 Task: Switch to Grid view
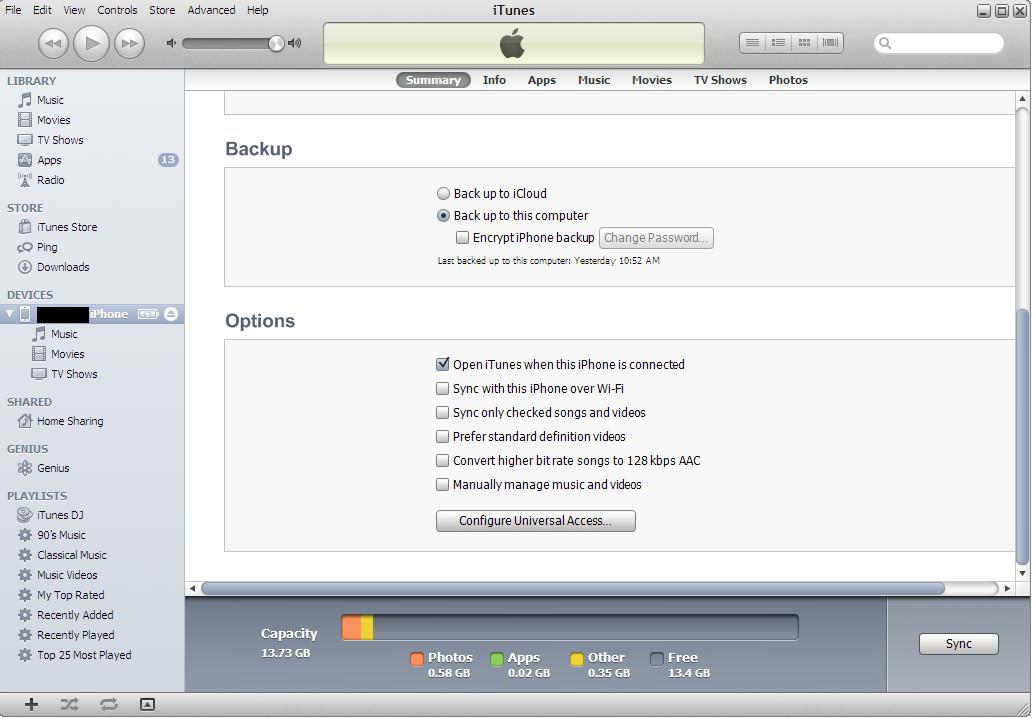coord(803,42)
